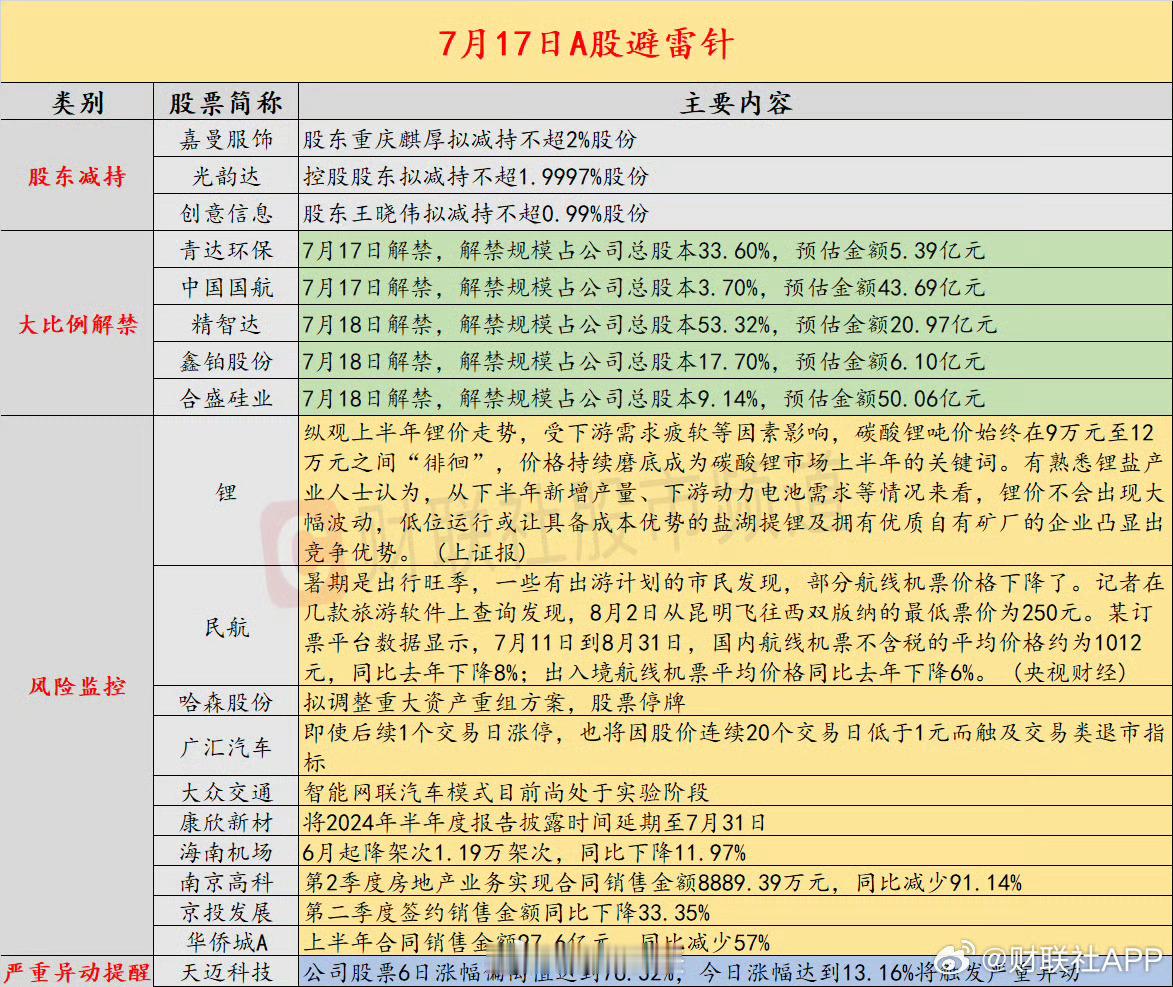Click the 股票简称 column header
This screenshot has width=1173, height=987.
[225, 102]
